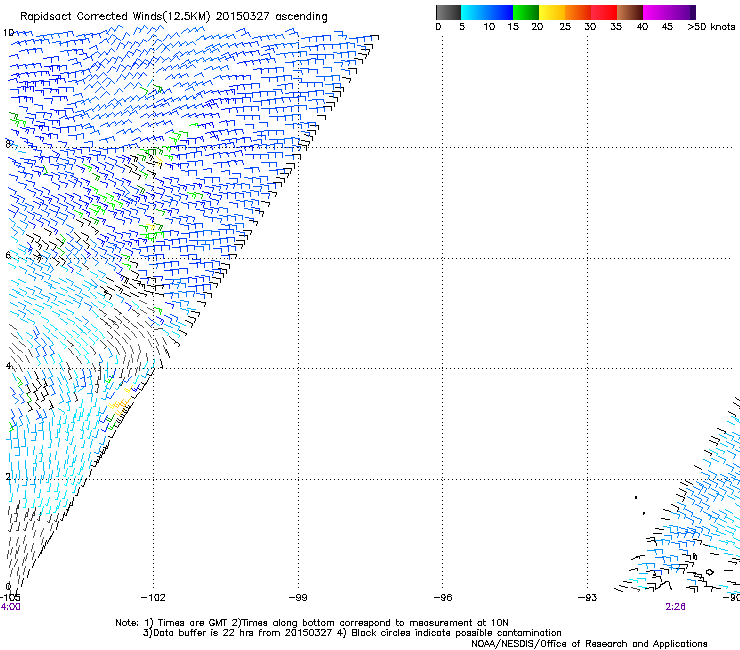The width and height of the screenshot is (740, 650).
Task: Click the NOAA/NESDIS credit text
Action: tap(589, 644)
